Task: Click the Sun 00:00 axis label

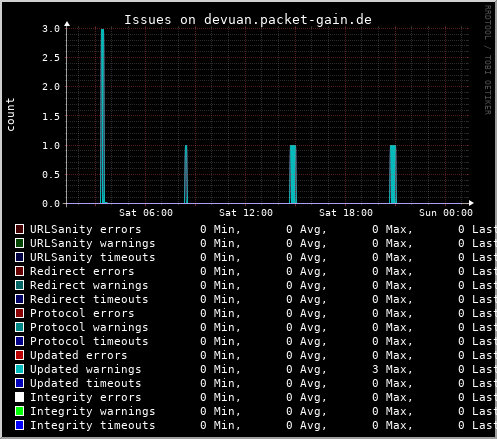Action: 446,213
